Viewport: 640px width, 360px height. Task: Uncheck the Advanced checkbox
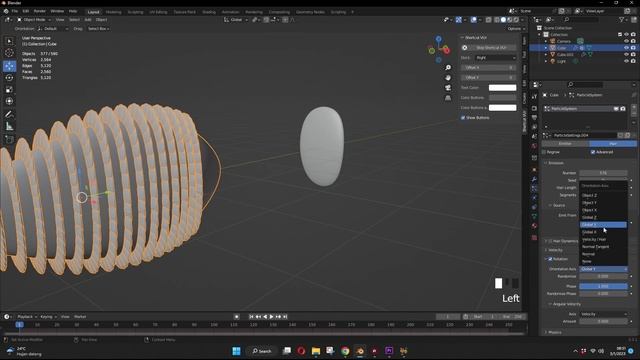(593, 152)
